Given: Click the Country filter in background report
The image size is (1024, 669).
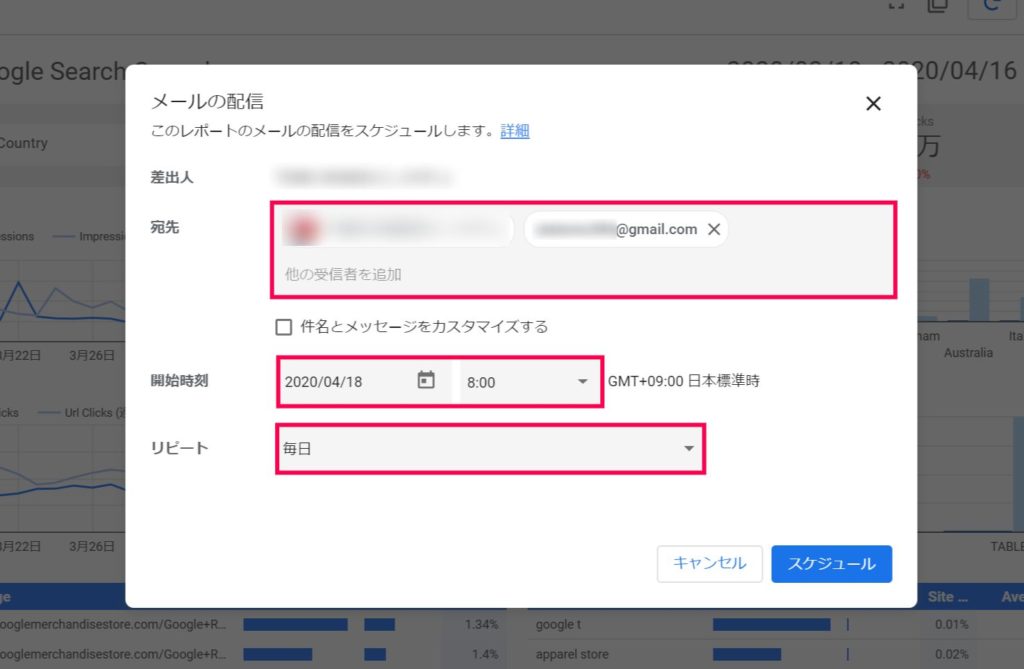Looking at the screenshot, I should [24, 143].
